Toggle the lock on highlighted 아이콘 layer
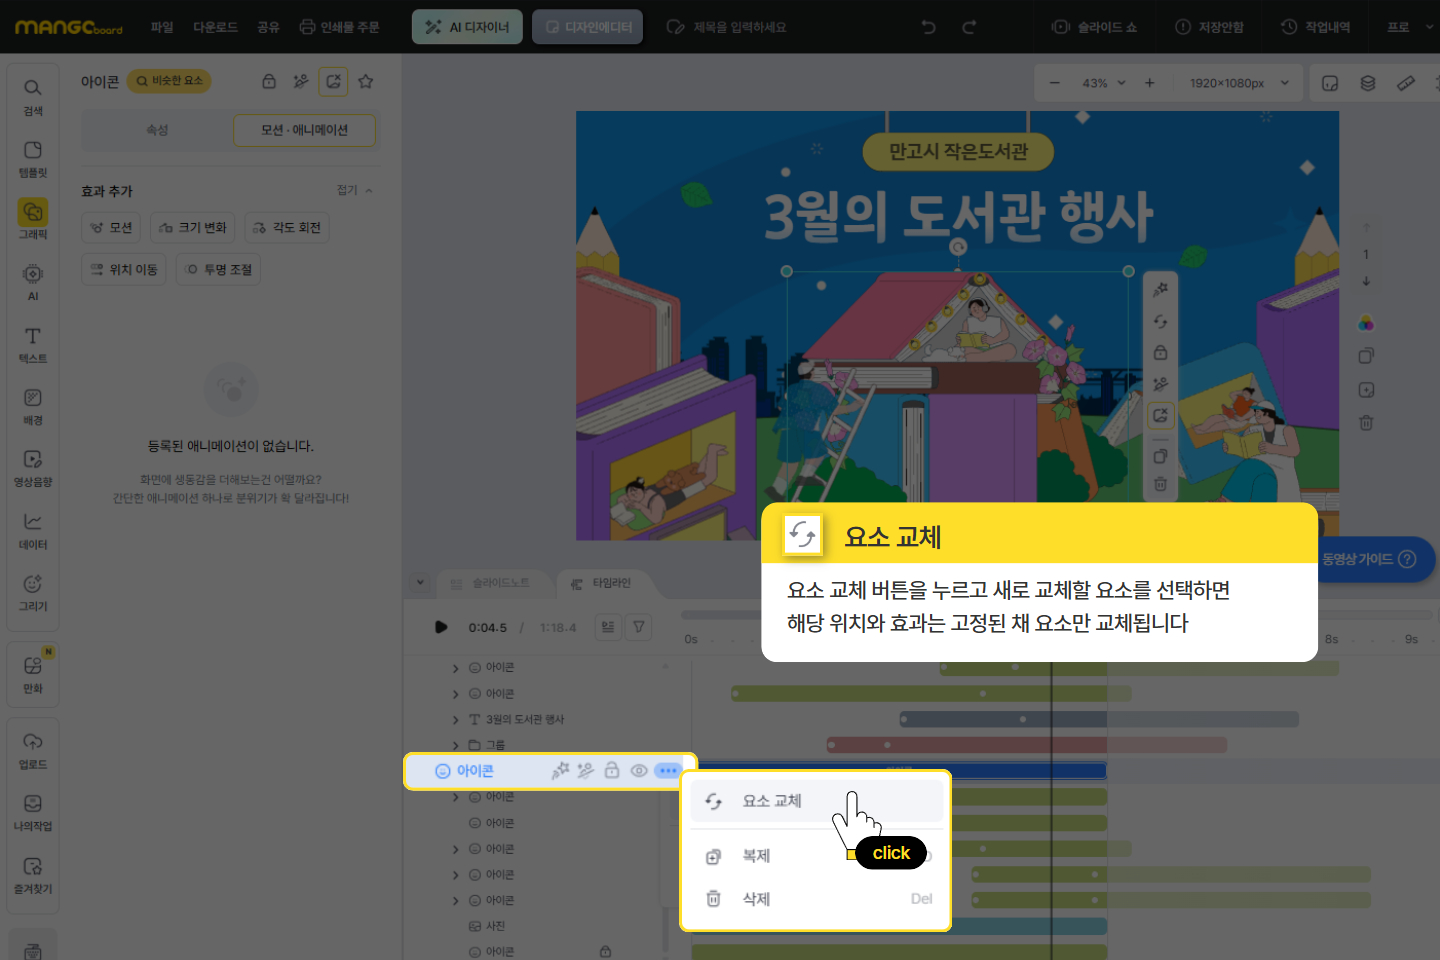1440x960 pixels. coord(612,771)
